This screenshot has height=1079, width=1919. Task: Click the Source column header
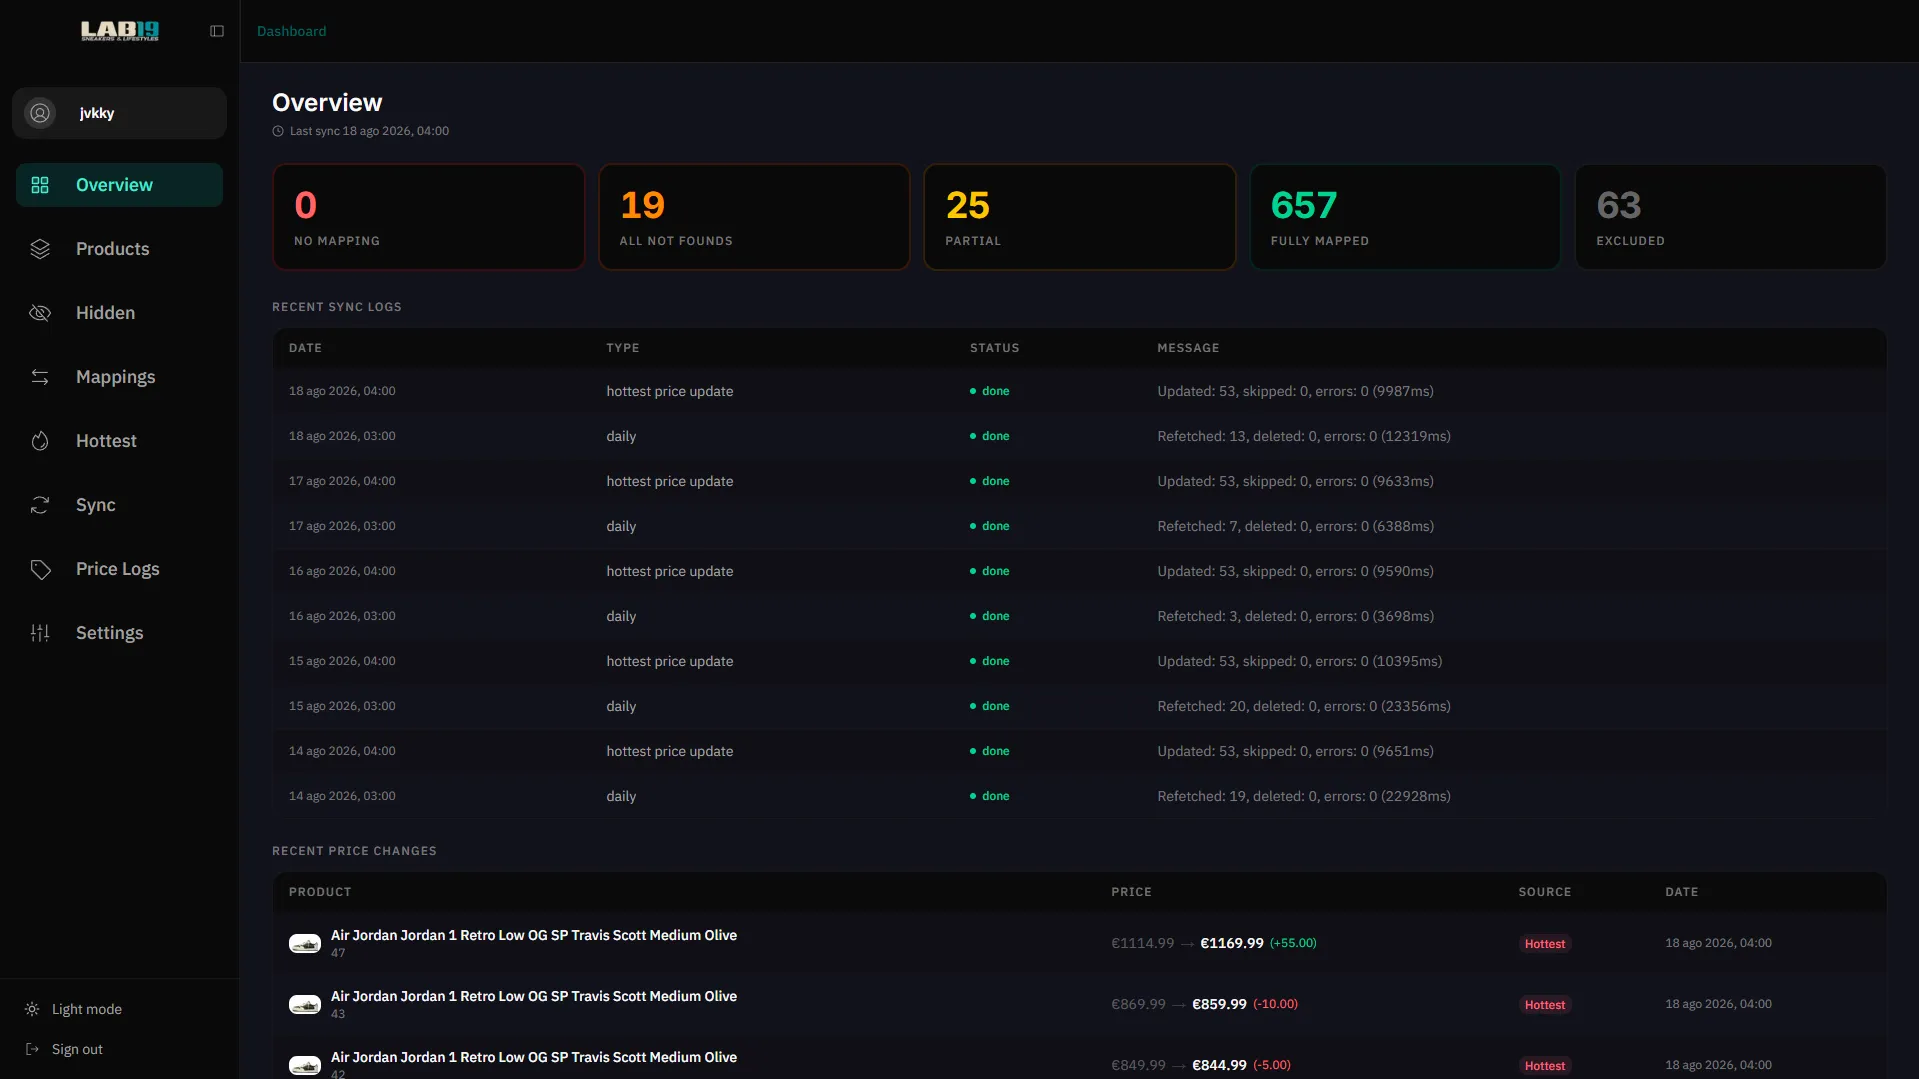click(1544, 892)
